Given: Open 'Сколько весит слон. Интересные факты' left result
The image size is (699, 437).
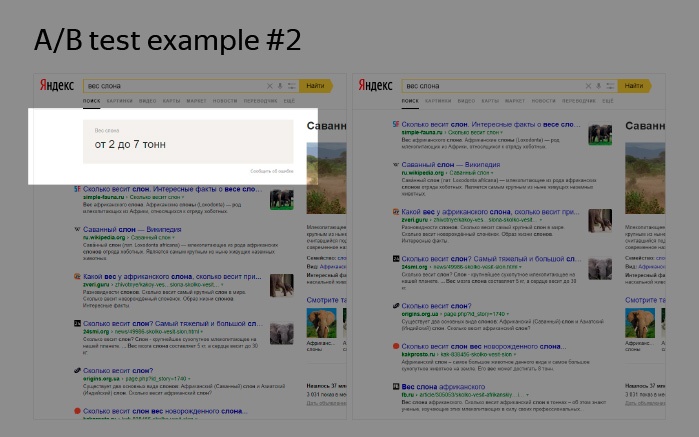Looking at the screenshot, I should pyautogui.click(x=173, y=189).
